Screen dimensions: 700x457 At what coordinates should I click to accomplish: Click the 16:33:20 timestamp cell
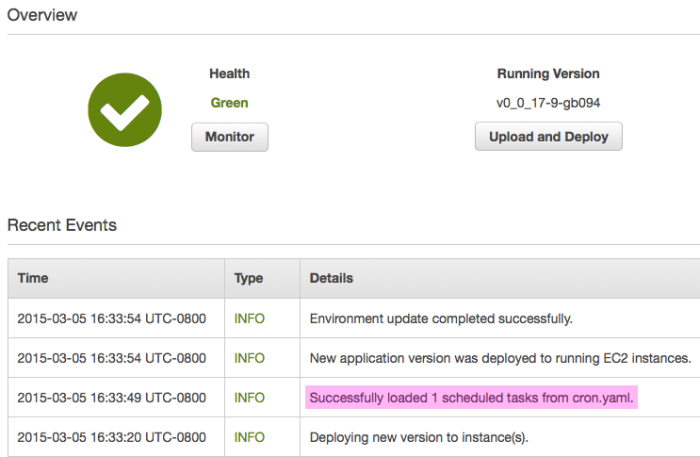[x=112, y=437]
